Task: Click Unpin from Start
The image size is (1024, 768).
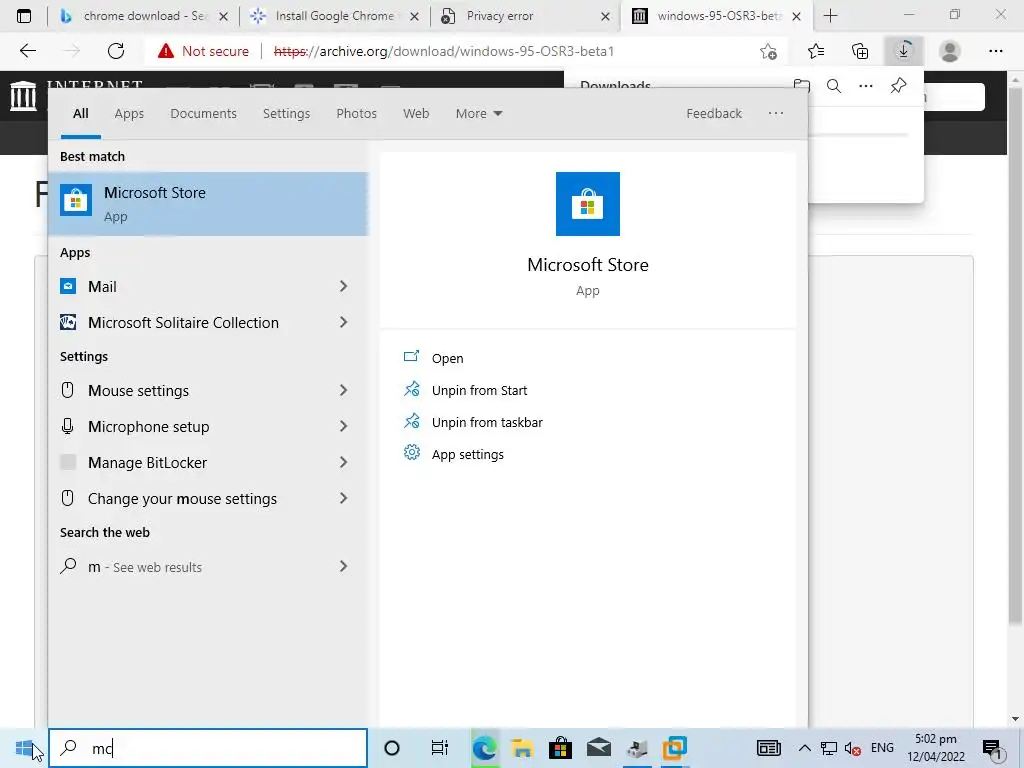Action: click(479, 391)
